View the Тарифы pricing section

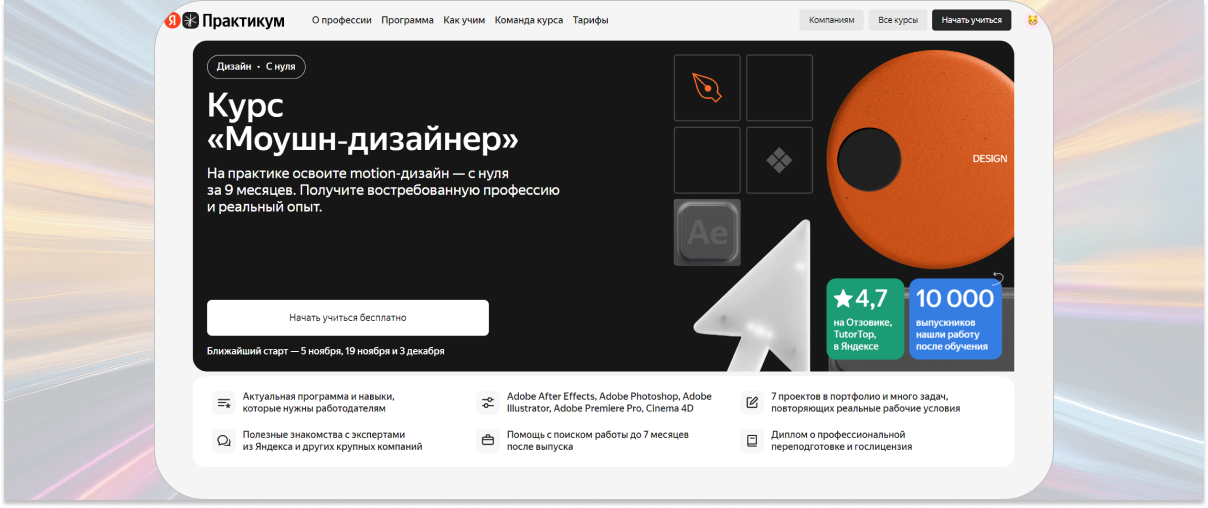[590, 20]
